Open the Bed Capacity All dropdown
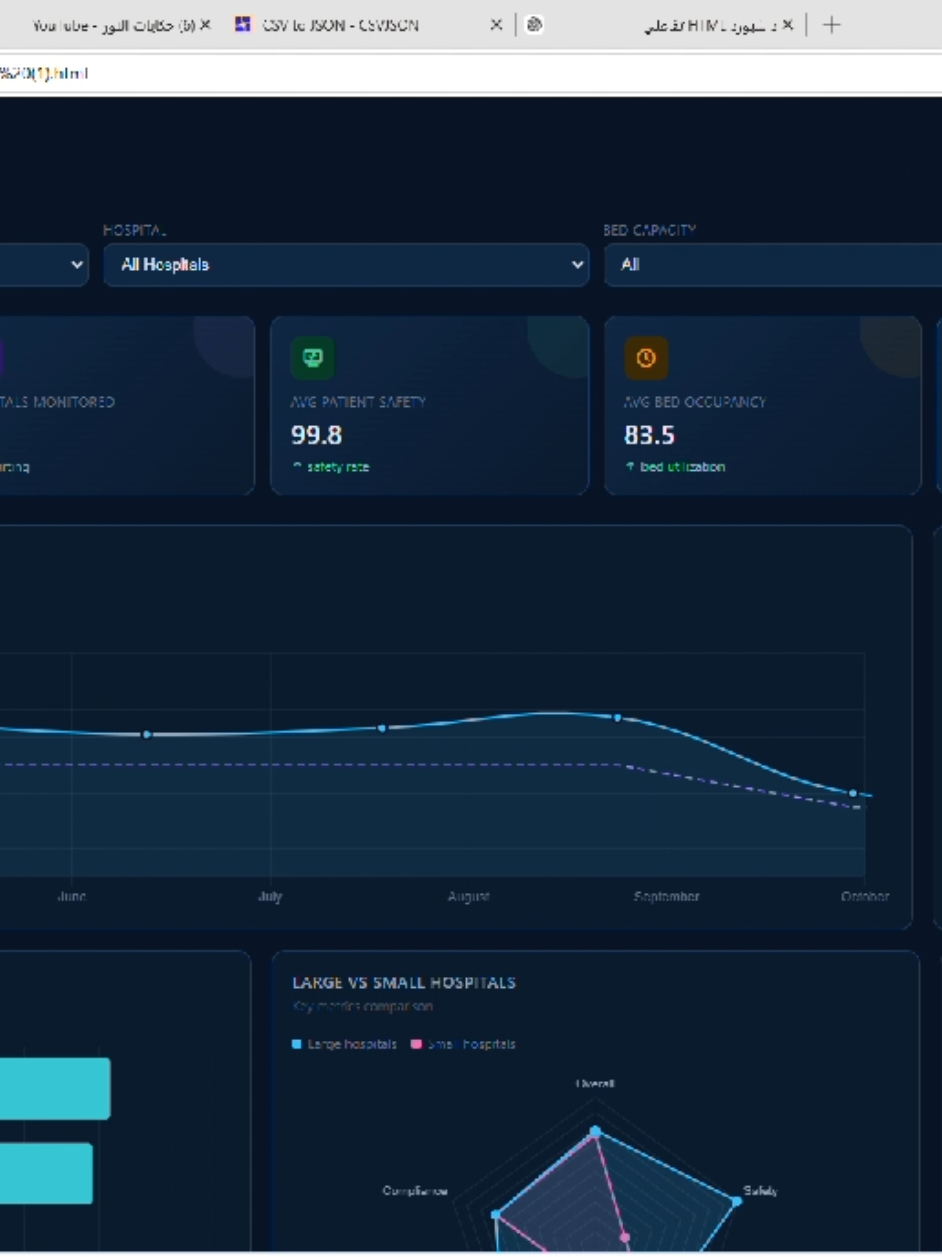Viewport: 942px width, 1257px height. pyautogui.click(x=773, y=265)
